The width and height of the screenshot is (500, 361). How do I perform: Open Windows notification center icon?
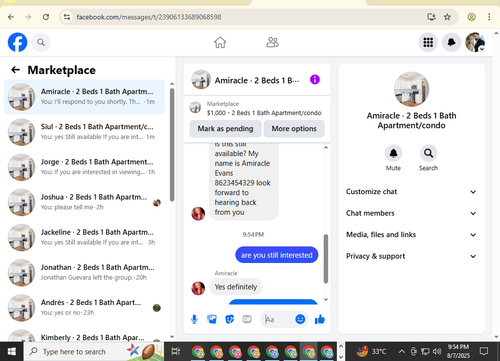coord(484,351)
